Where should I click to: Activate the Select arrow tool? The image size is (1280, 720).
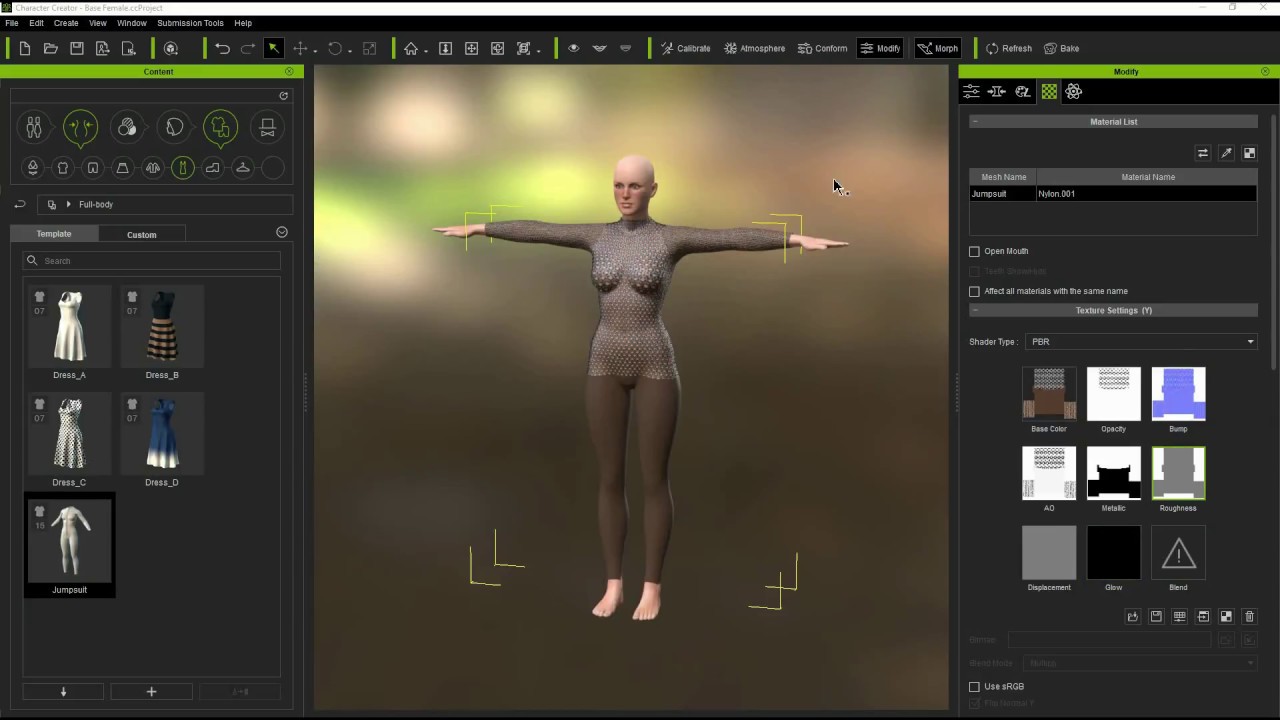pos(273,48)
